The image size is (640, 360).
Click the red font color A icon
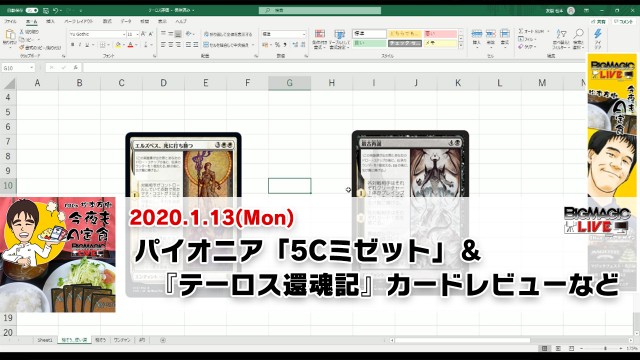tap(131, 44)
